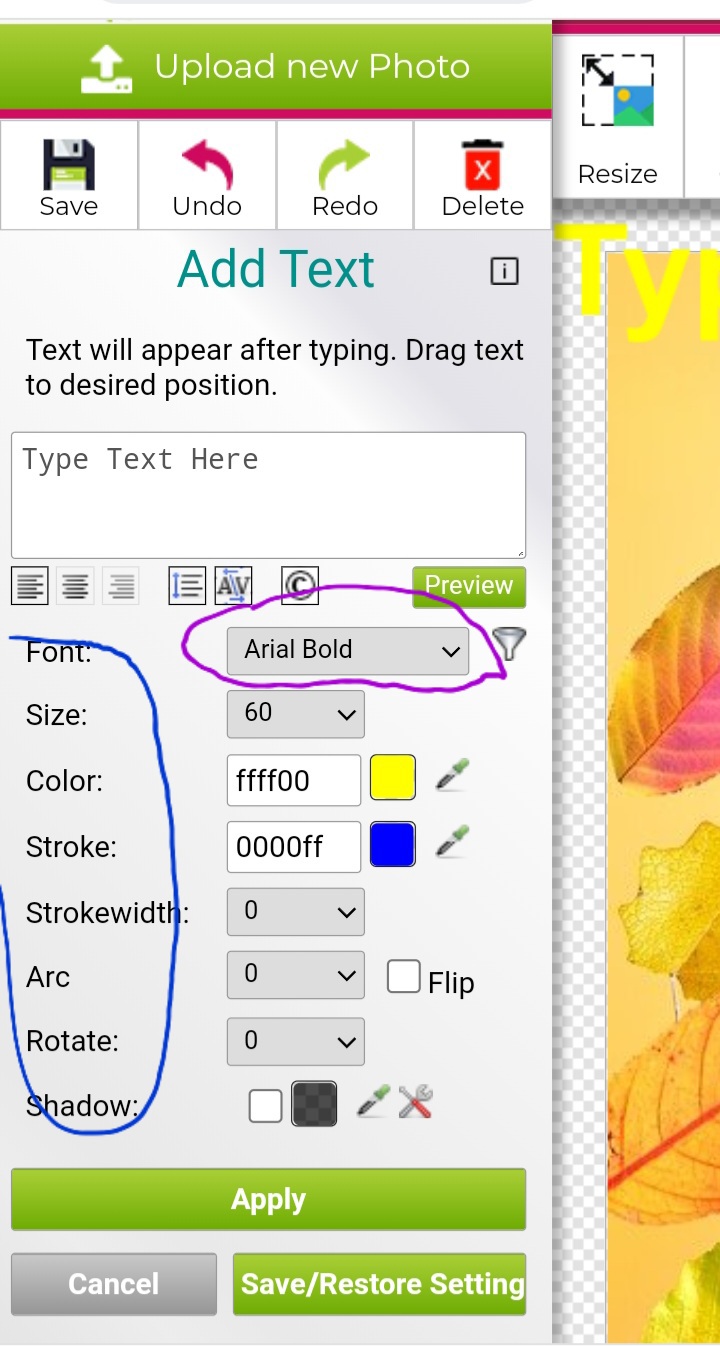Screen dimensions: 720x1346
Task: Insert the copyright symbol
Action: [x=299, y=585]
